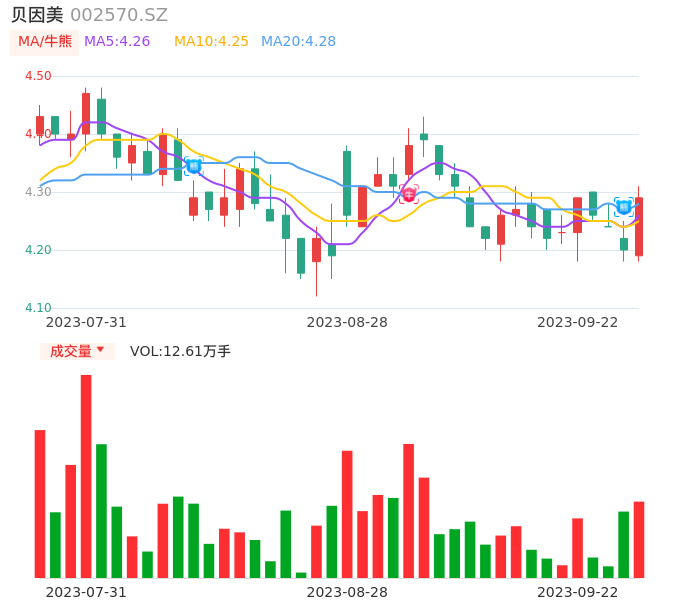Click the 2023-09-22 date under the price chart

pos(577,322)
